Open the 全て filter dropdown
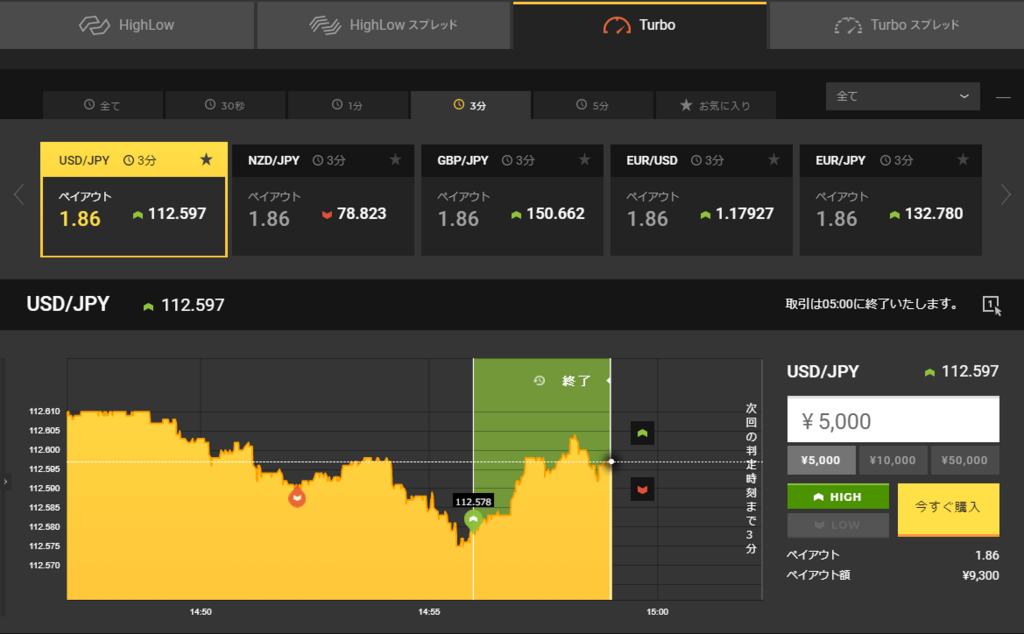This screenshot has height=634, width=1024. point(902,96)
